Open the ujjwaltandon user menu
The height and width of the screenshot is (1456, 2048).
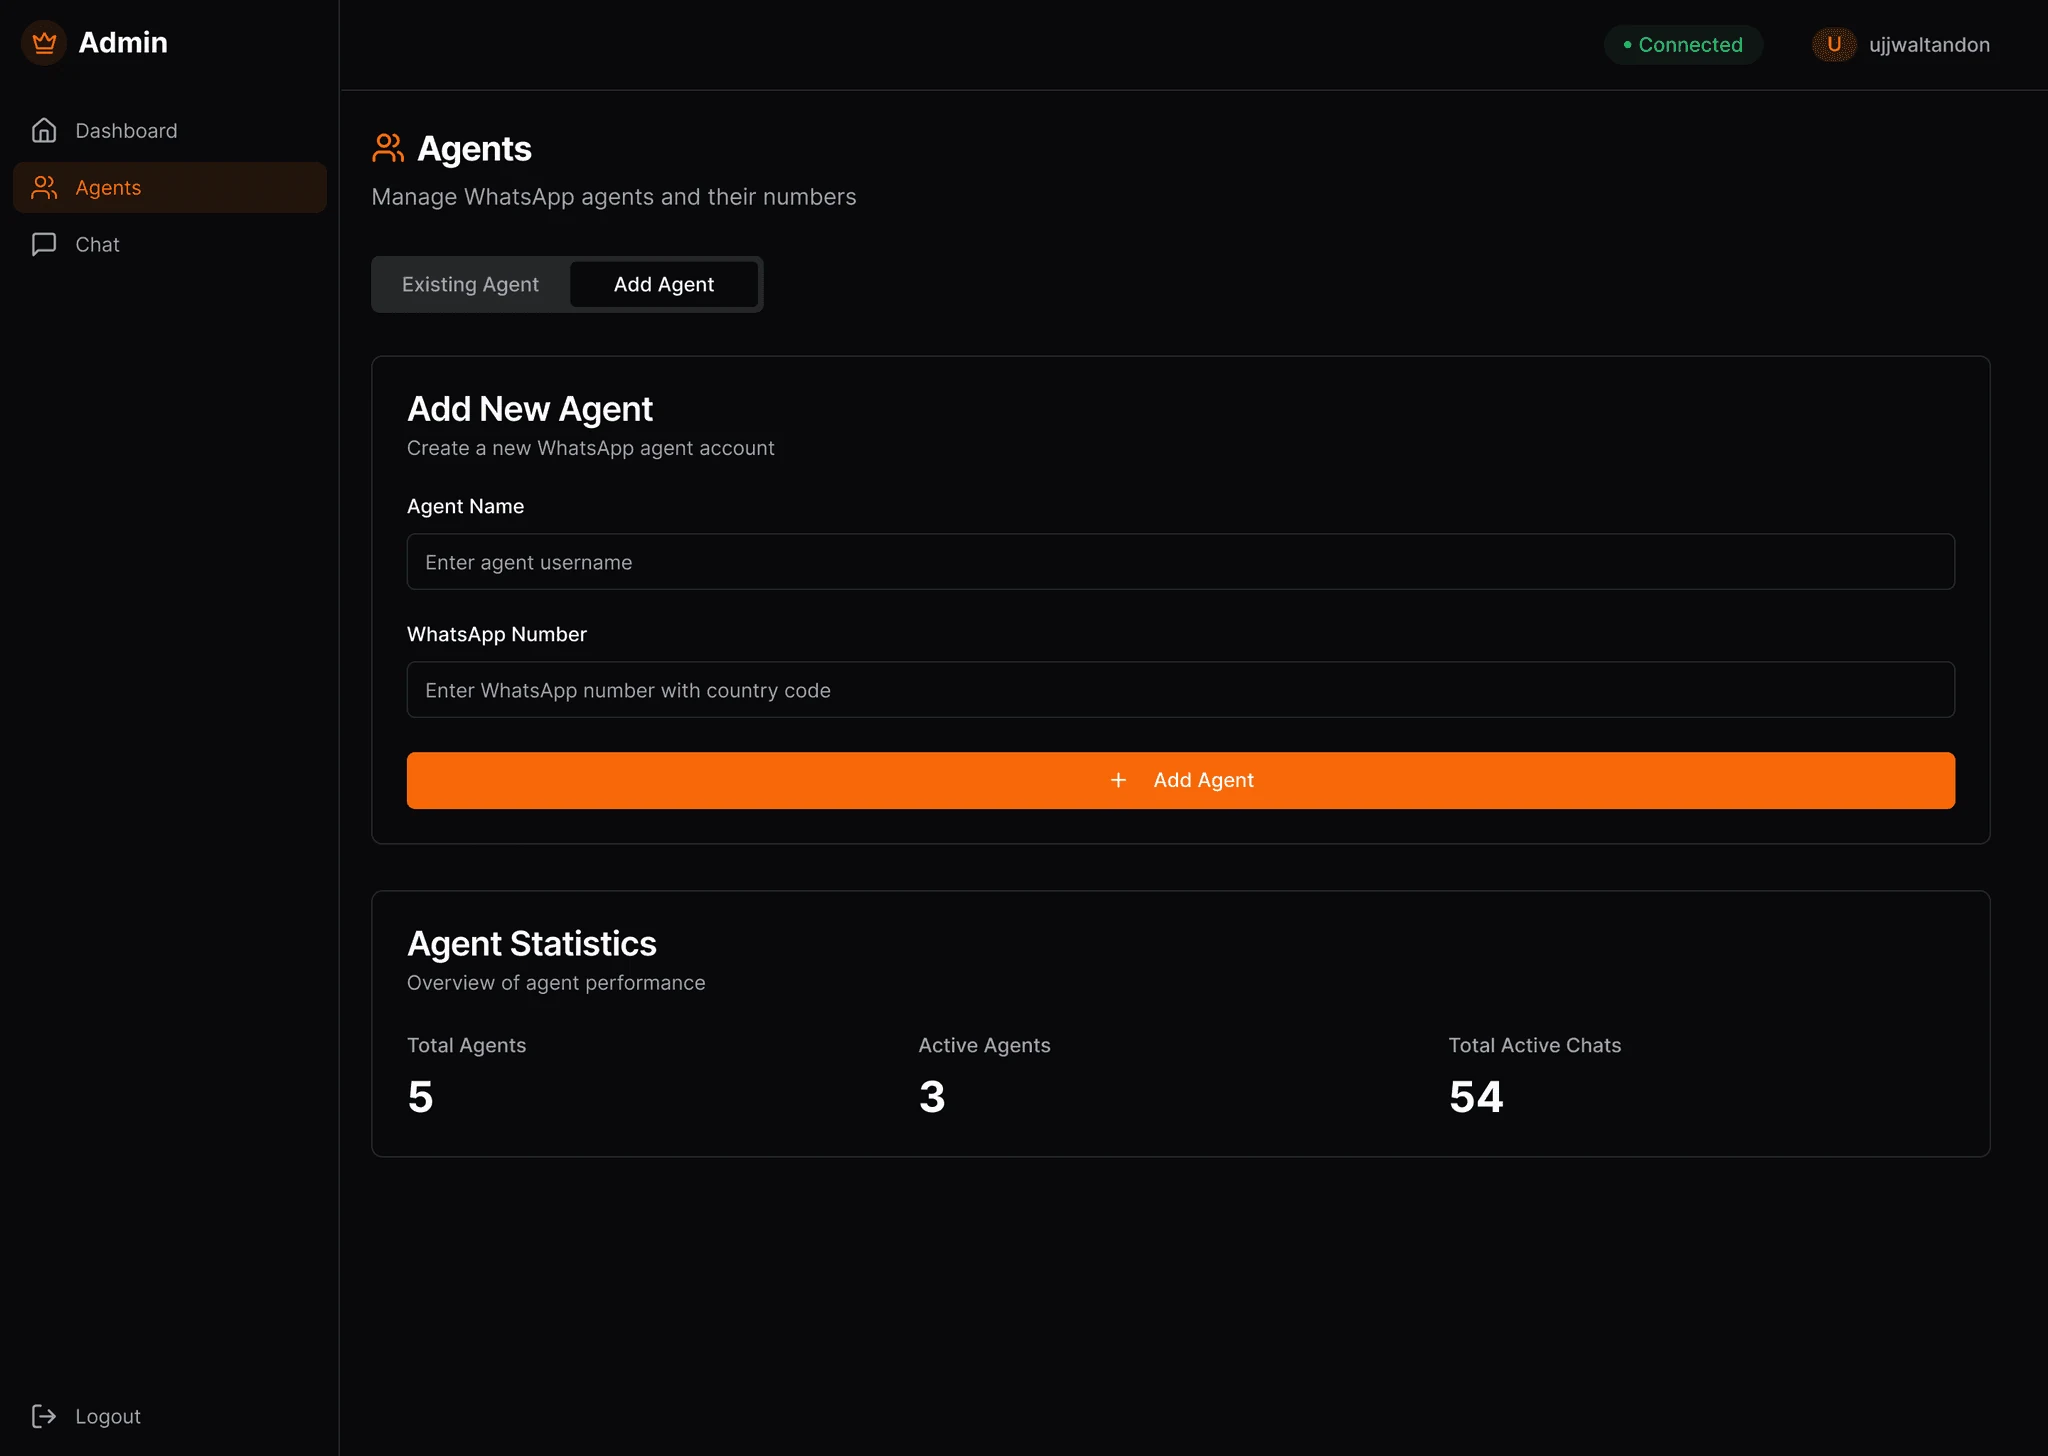click(1901, 44)
